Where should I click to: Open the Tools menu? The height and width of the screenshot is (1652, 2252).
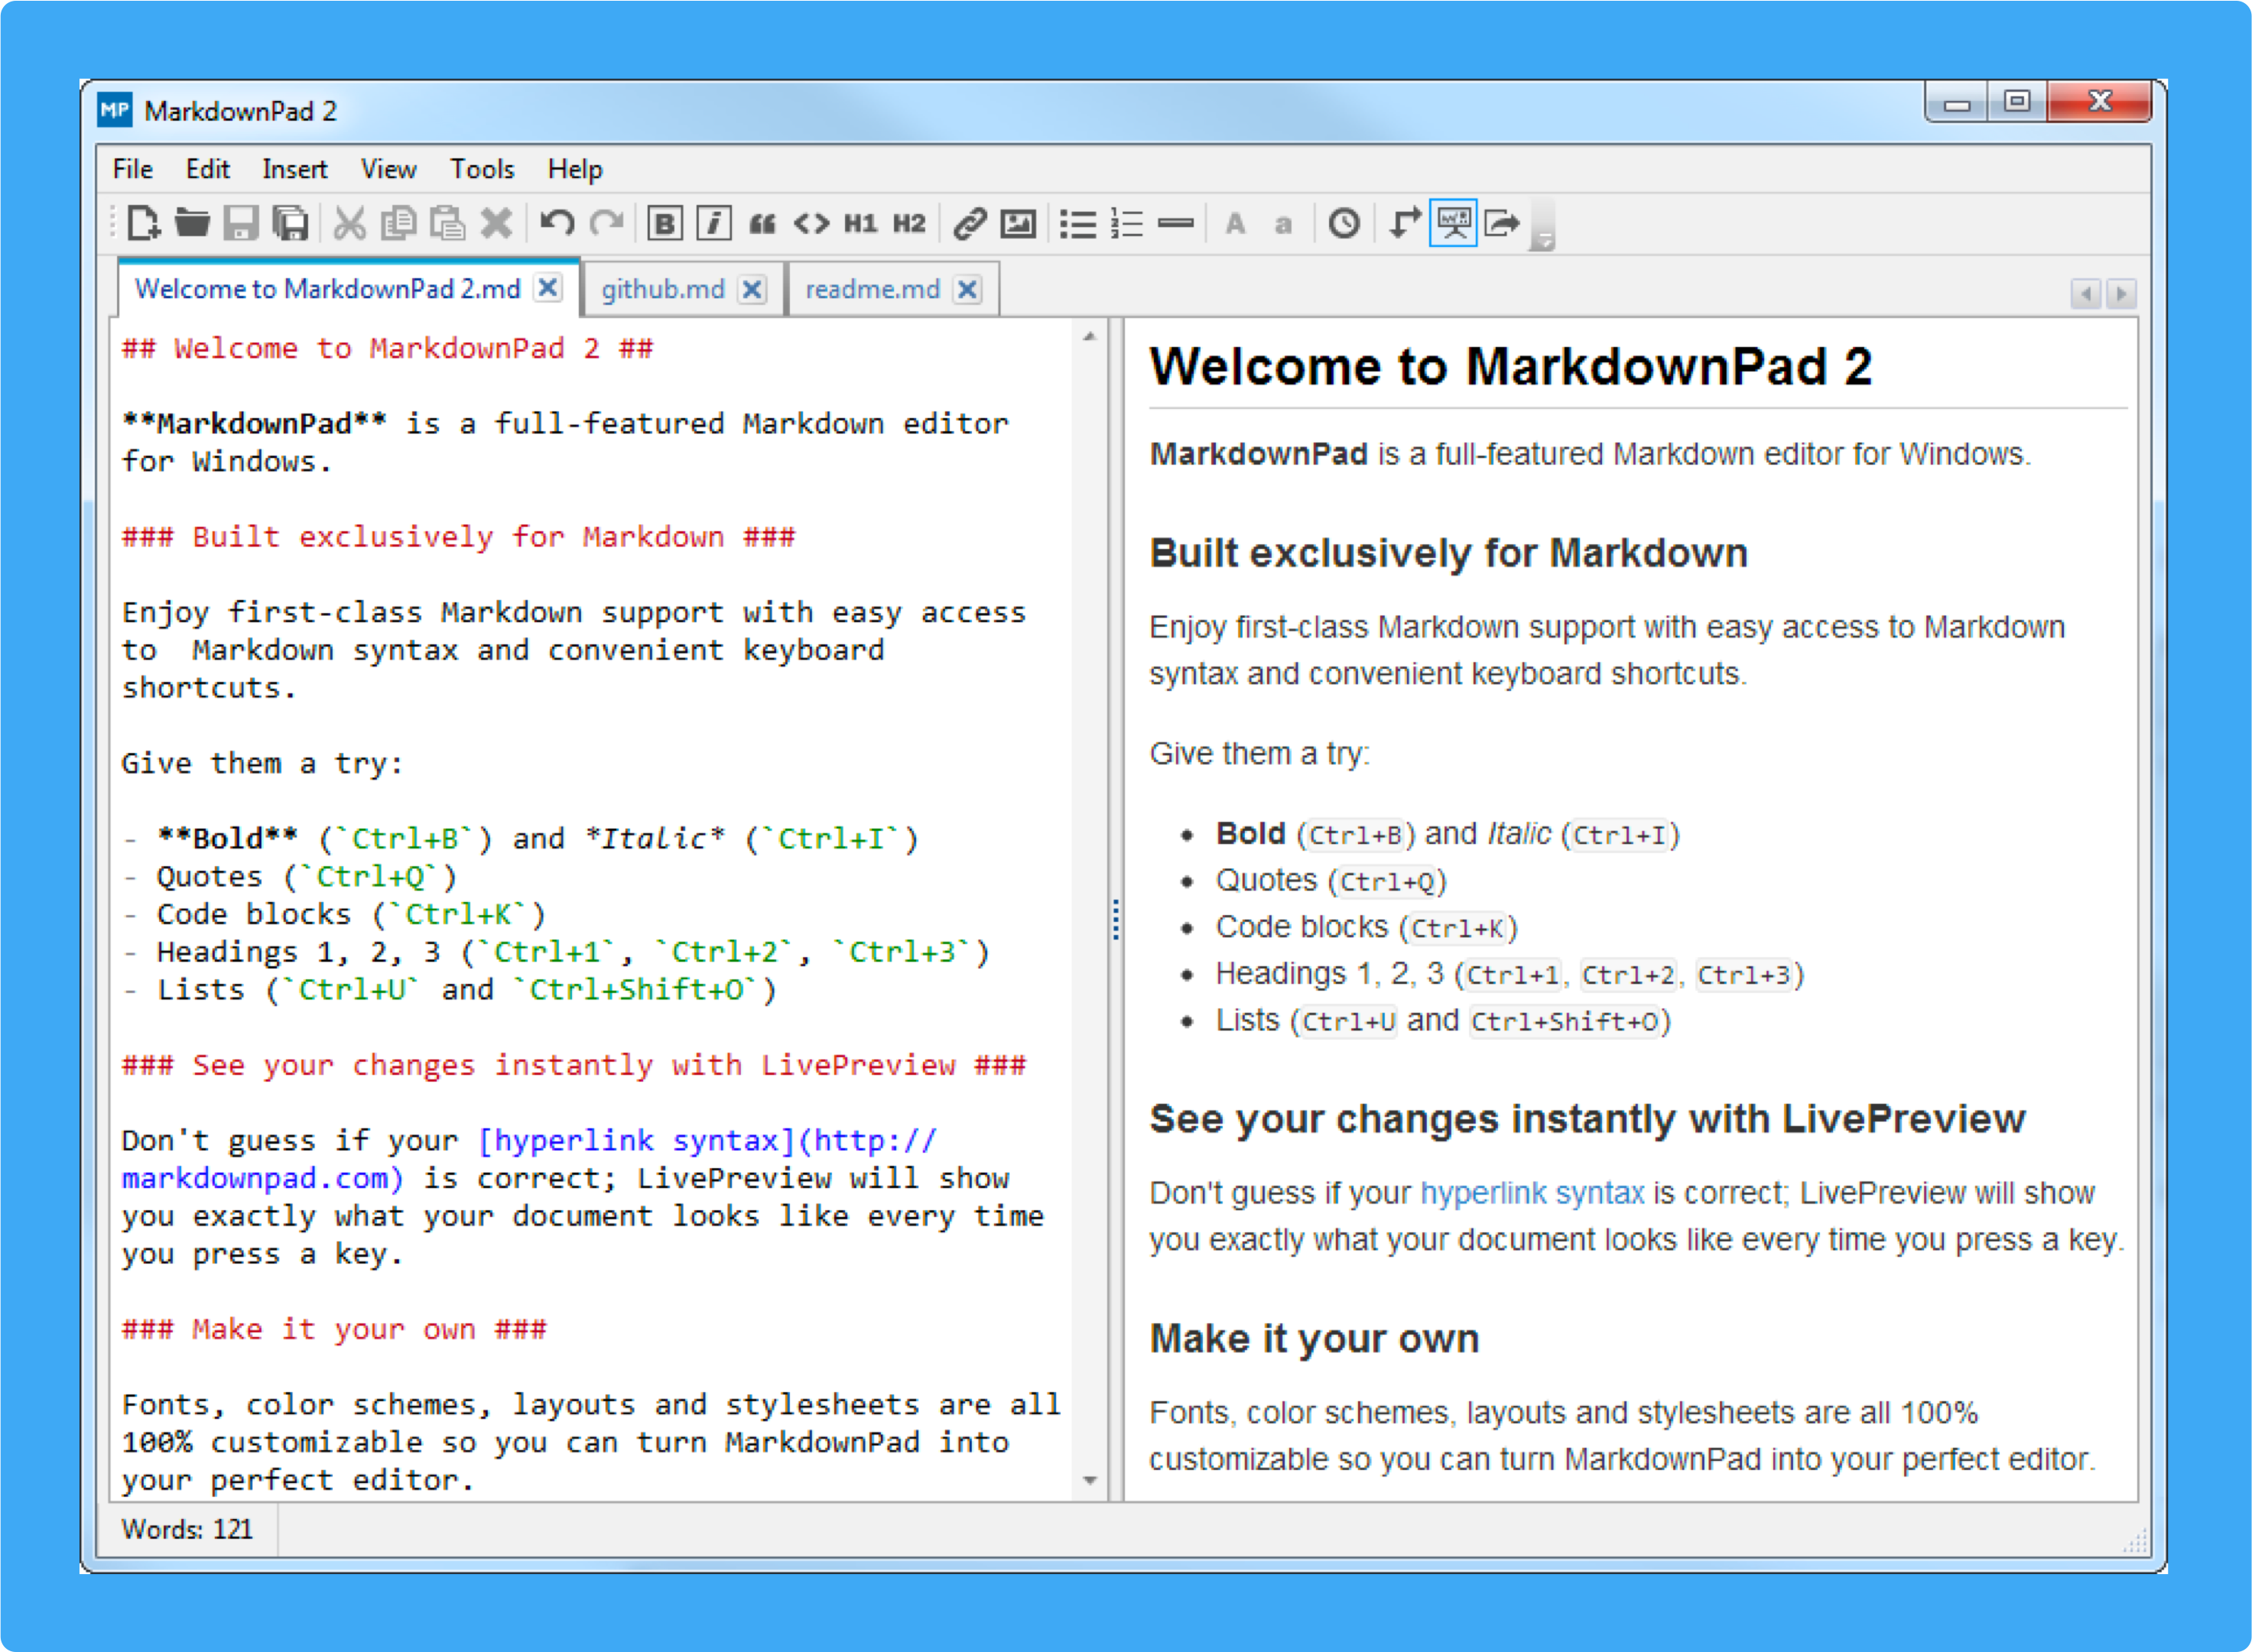click(x=482, y=169)
